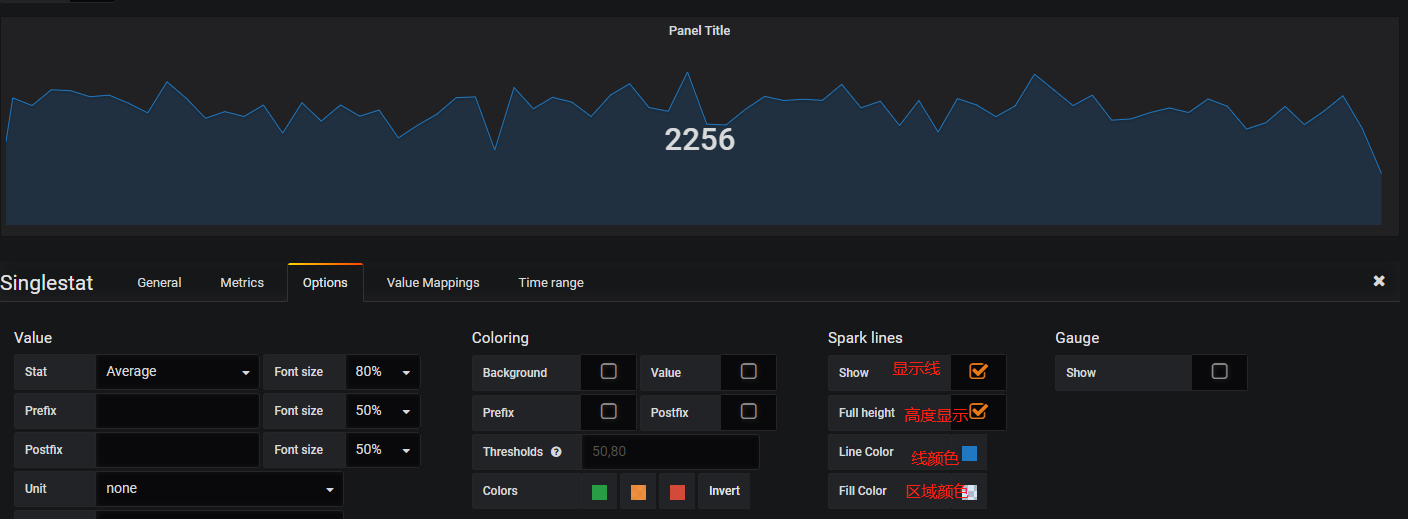Screen dimensions: 1408x519
Task: Uncheck the Spark lines Show checkbox
Action: (x=978, y=371)
